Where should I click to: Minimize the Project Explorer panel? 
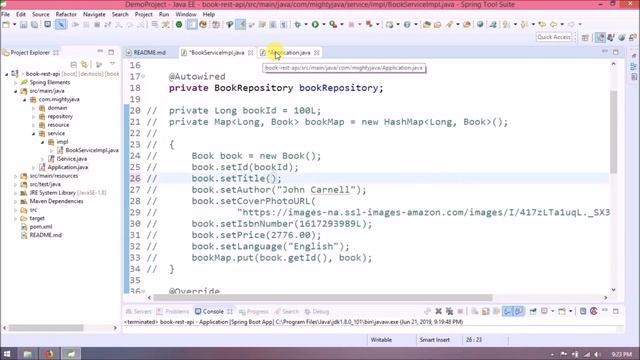pyautogui.click(x=100, y=52)
